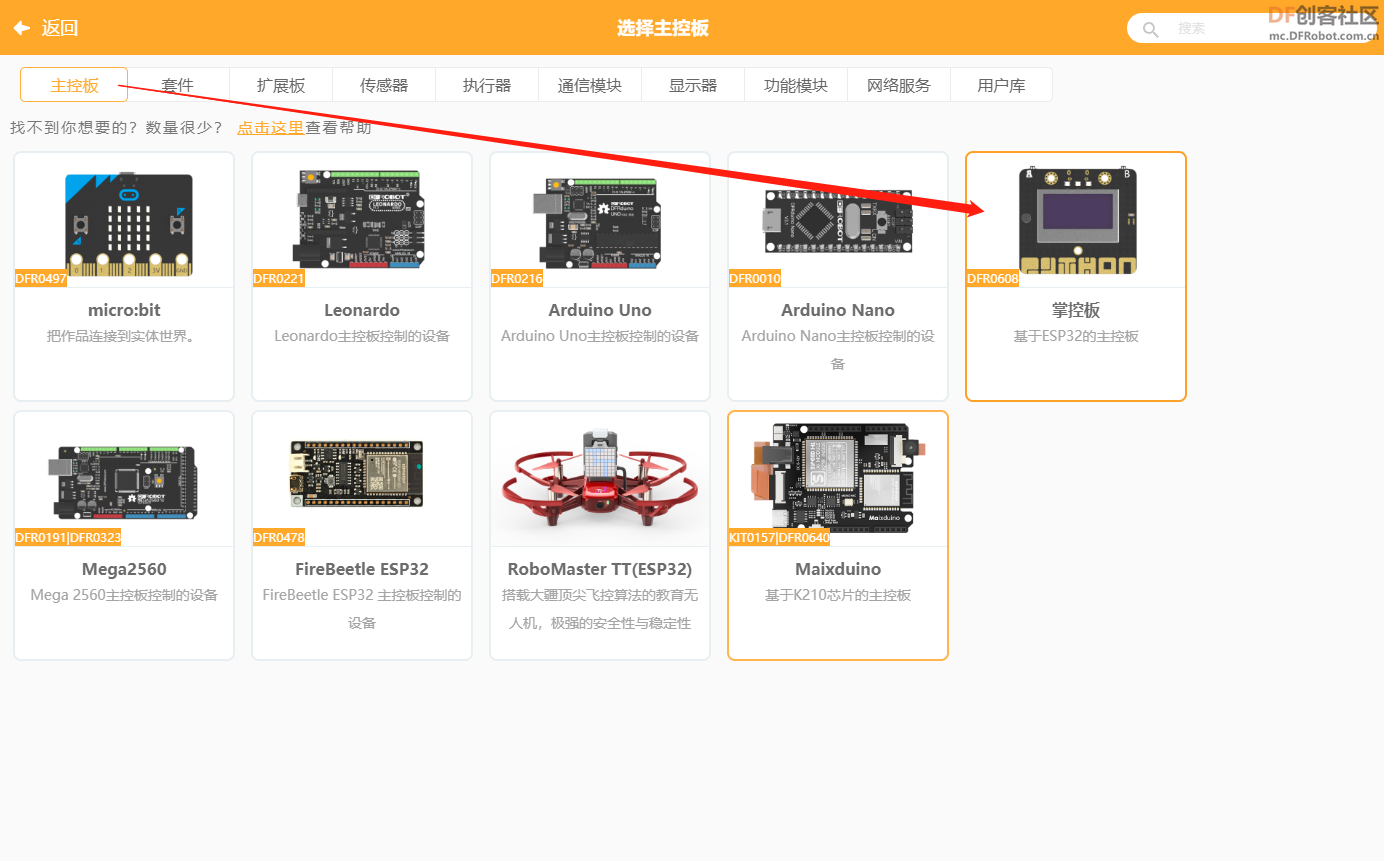Image resolution: width=1384 pixels, height=861 pixels.
Task: Select the 主控板 tab
Action: click(x=74, y=85)
